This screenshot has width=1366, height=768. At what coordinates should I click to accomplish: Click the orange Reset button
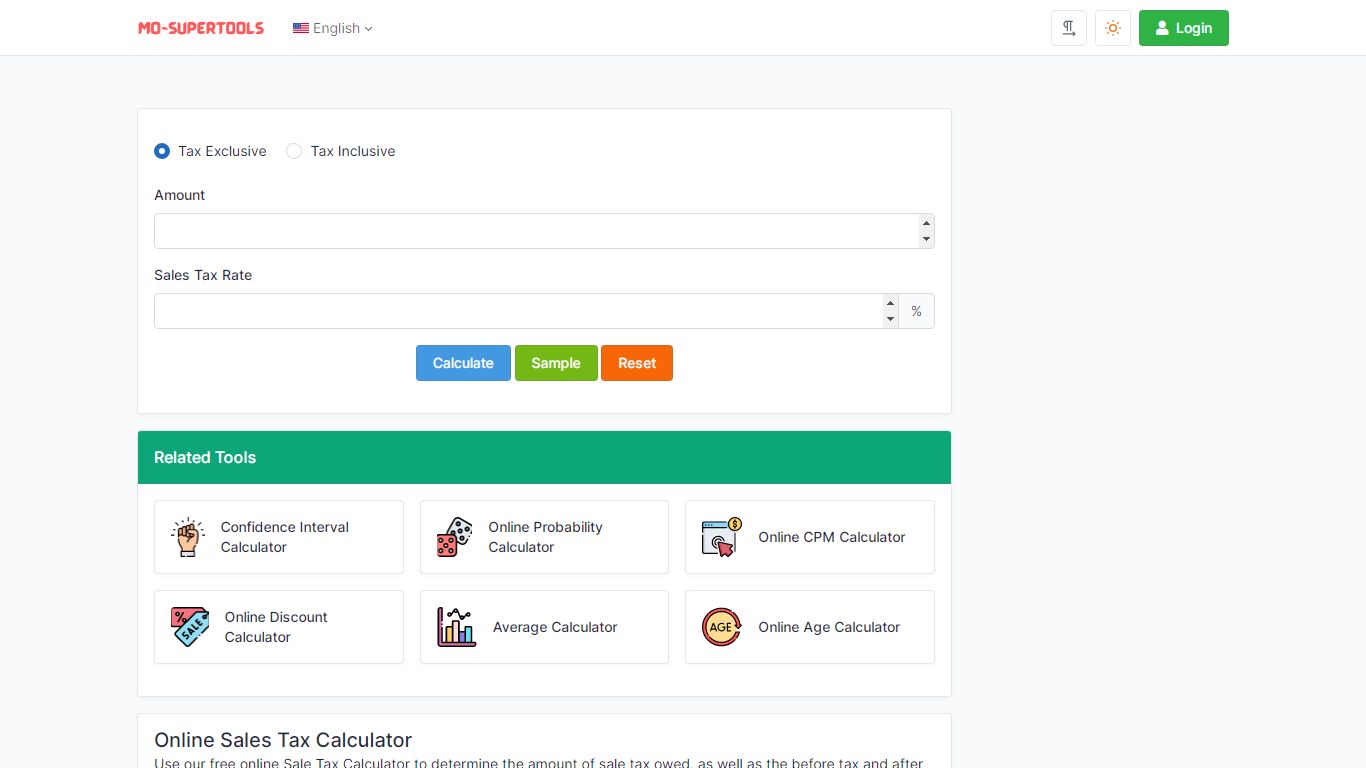(x=637, y=363)
